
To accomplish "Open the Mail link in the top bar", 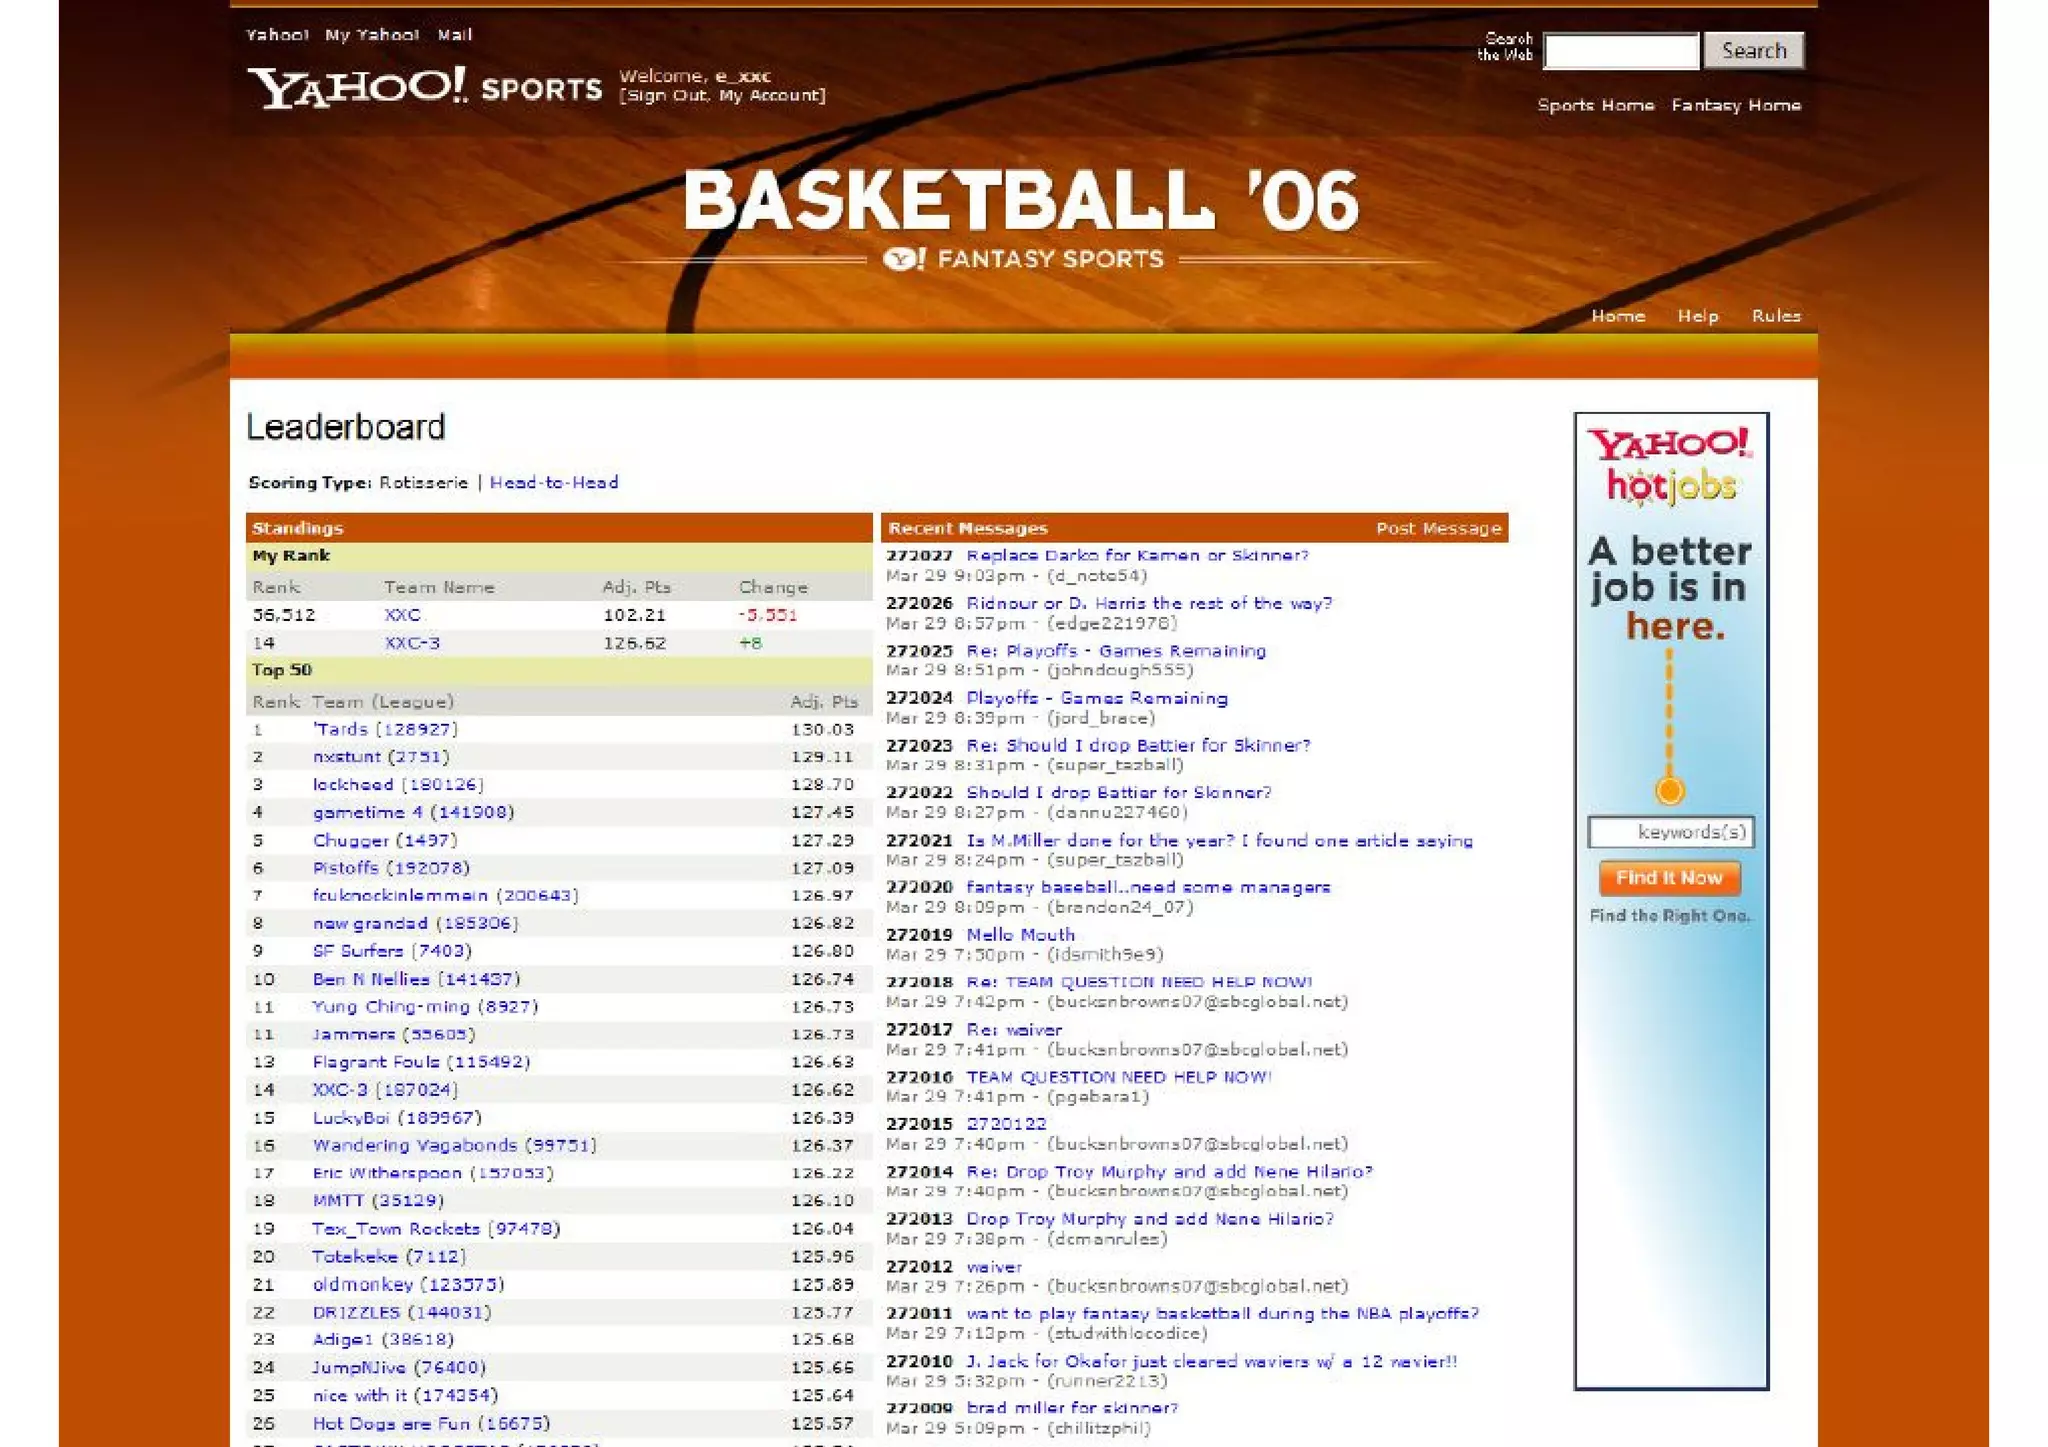I will click(454, 35).
